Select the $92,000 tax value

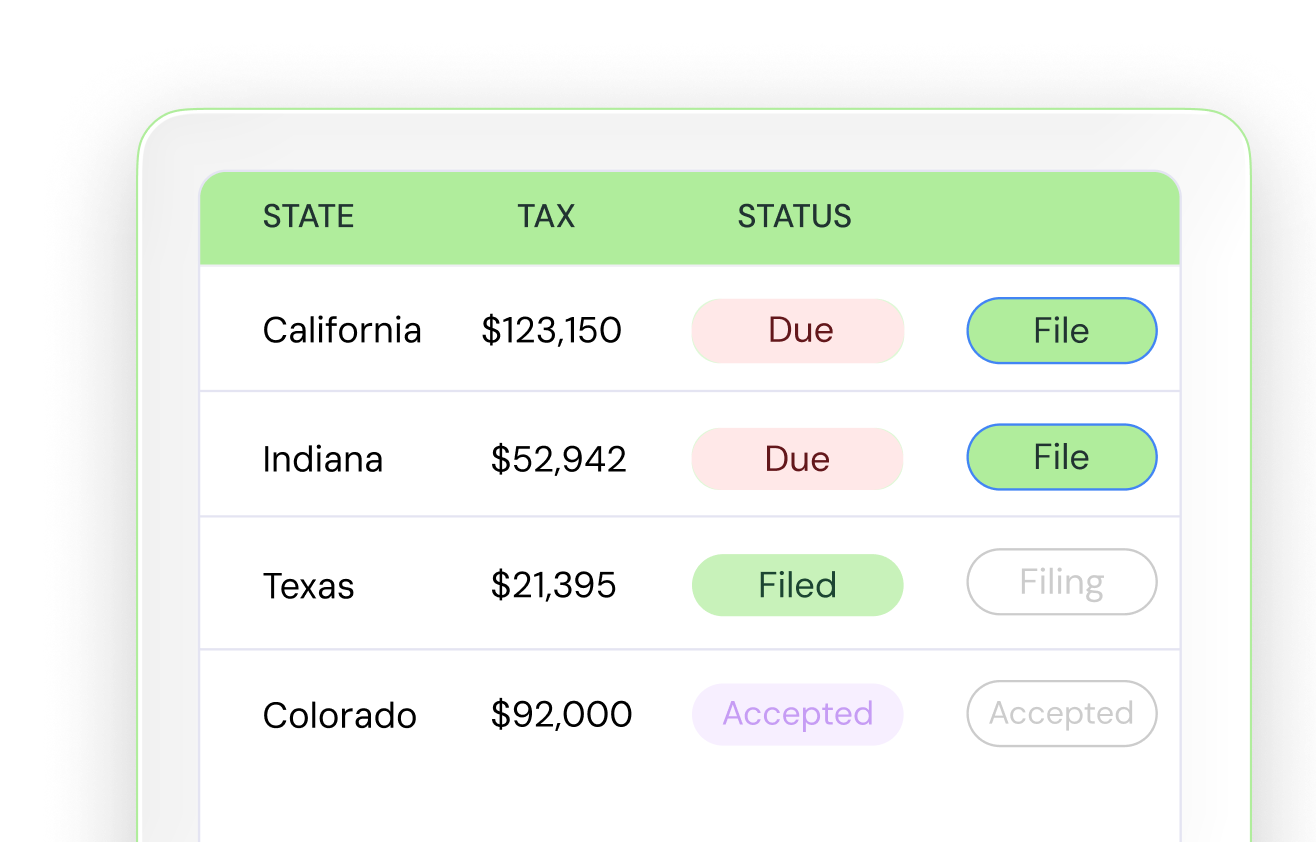561,715
